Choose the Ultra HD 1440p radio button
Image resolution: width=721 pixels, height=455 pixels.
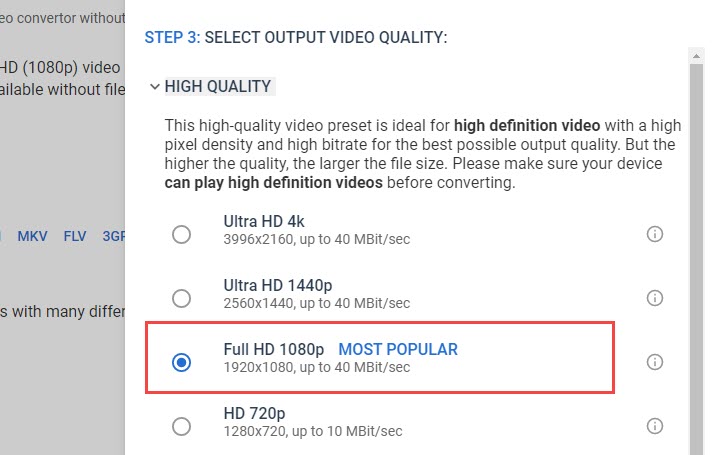tap(181, 298)
